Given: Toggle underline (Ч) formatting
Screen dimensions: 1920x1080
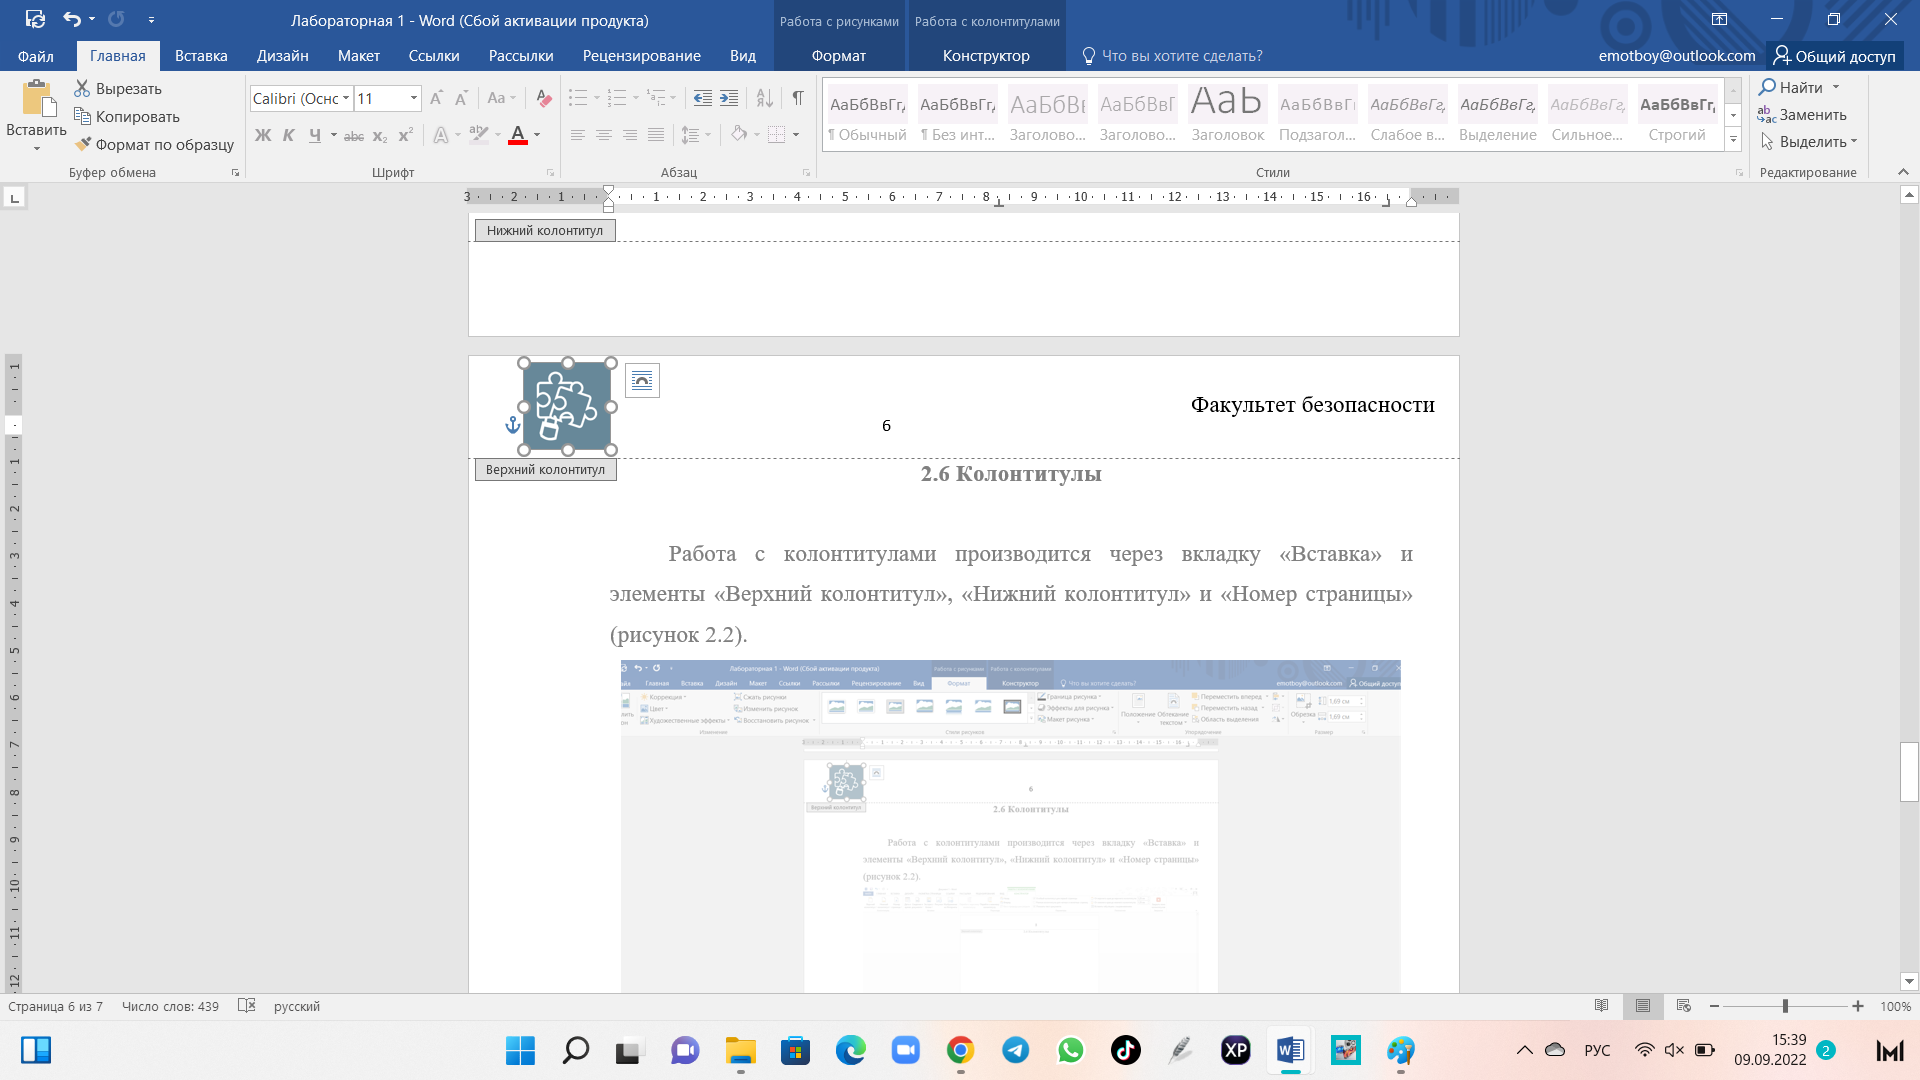Looking at the screenshot, I should pos(315,135).
